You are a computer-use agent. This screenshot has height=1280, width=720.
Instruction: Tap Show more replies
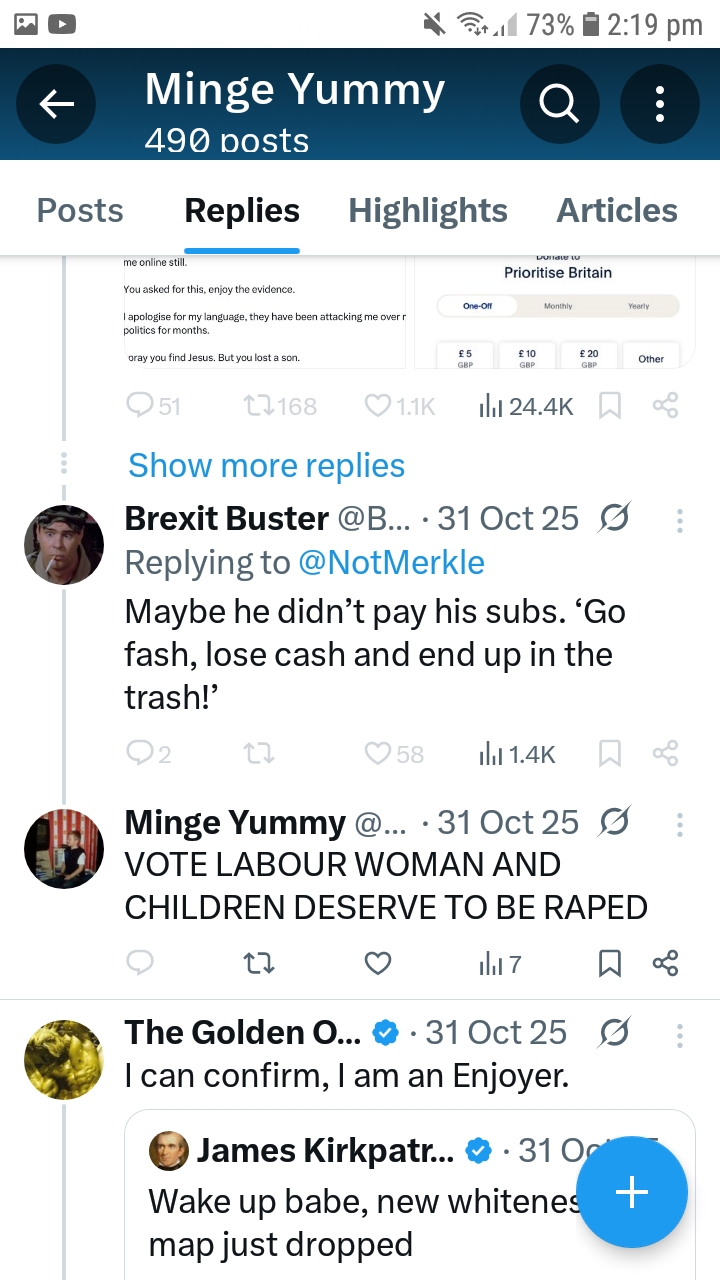(266, 466)
